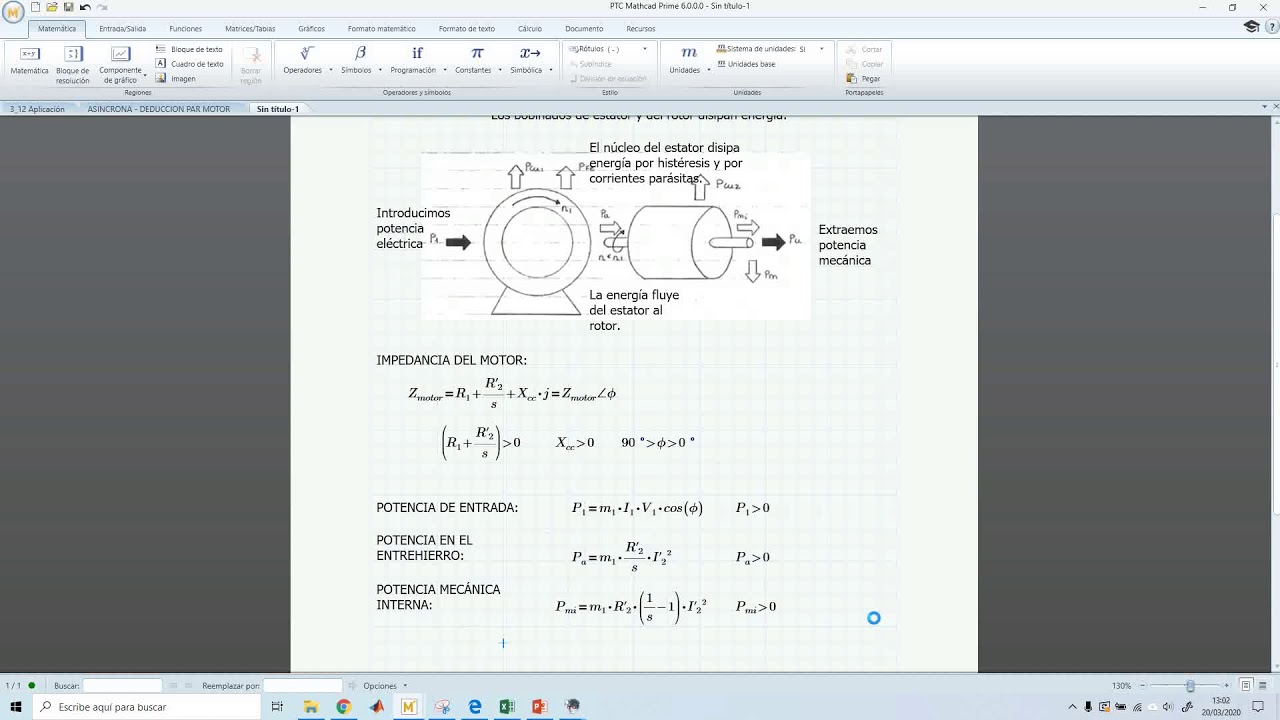Image resolution: width=1280 pixels, height=720 pixels.
Task: Select the Zmotor impedance equation
Action: [x=512, y=391]
